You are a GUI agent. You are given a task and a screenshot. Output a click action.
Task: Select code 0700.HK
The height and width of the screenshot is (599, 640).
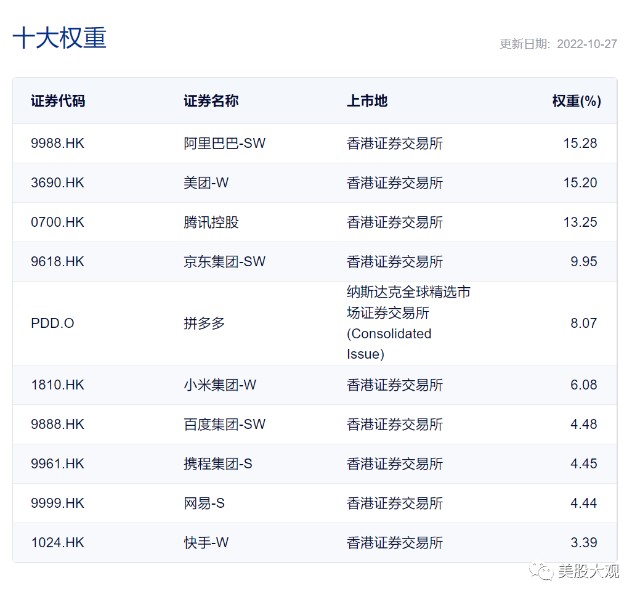click(58, 222)
